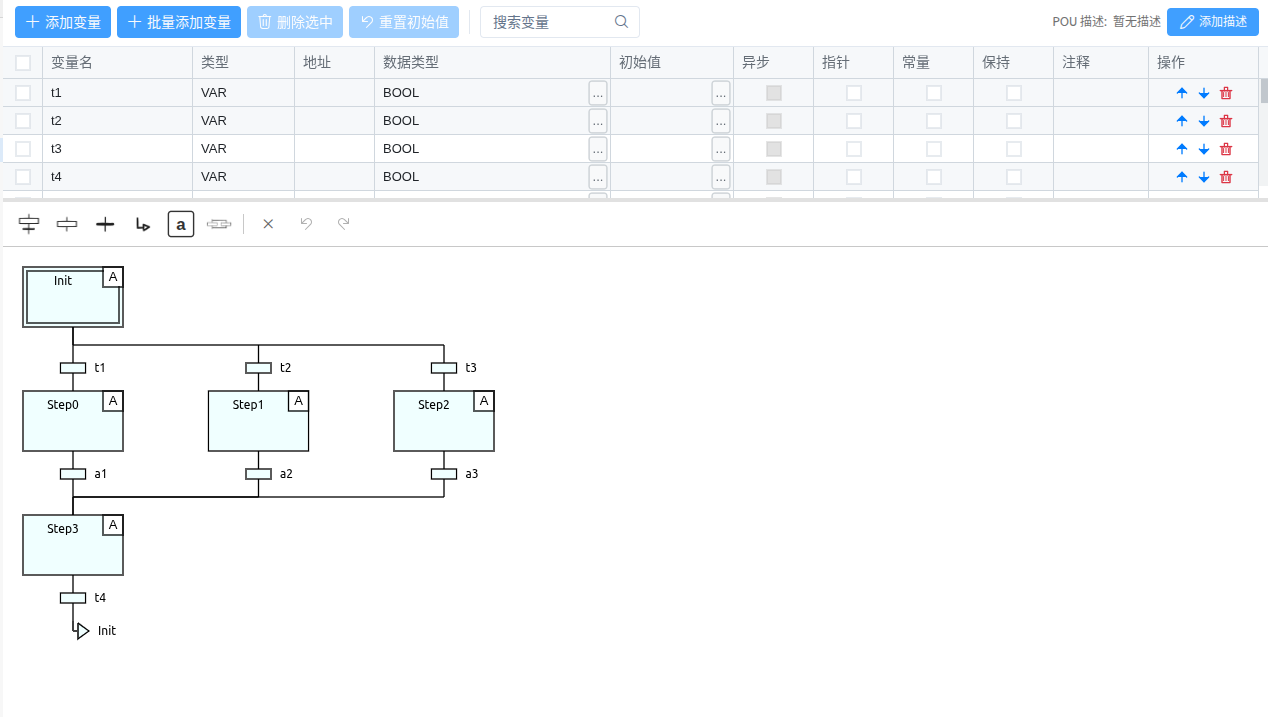Click the undo icon in diagram toolbar
The width and height of the screenshot is (1268, 717).
(x=306, y=224)
